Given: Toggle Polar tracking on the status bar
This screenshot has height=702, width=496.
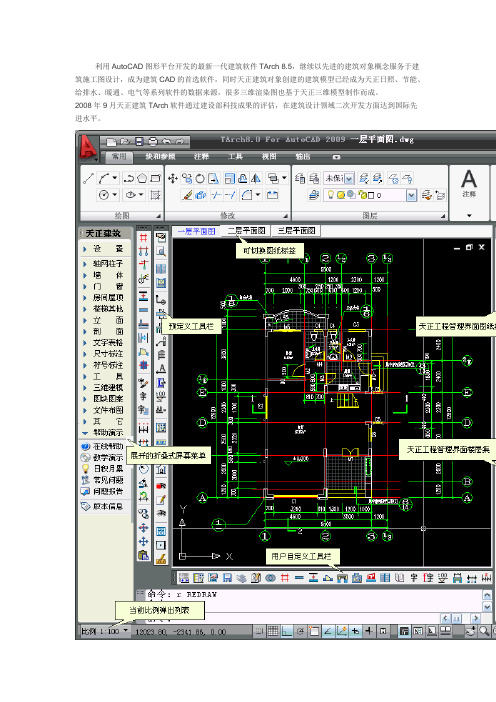Looking at the screenshot, I should click(300, 632).
